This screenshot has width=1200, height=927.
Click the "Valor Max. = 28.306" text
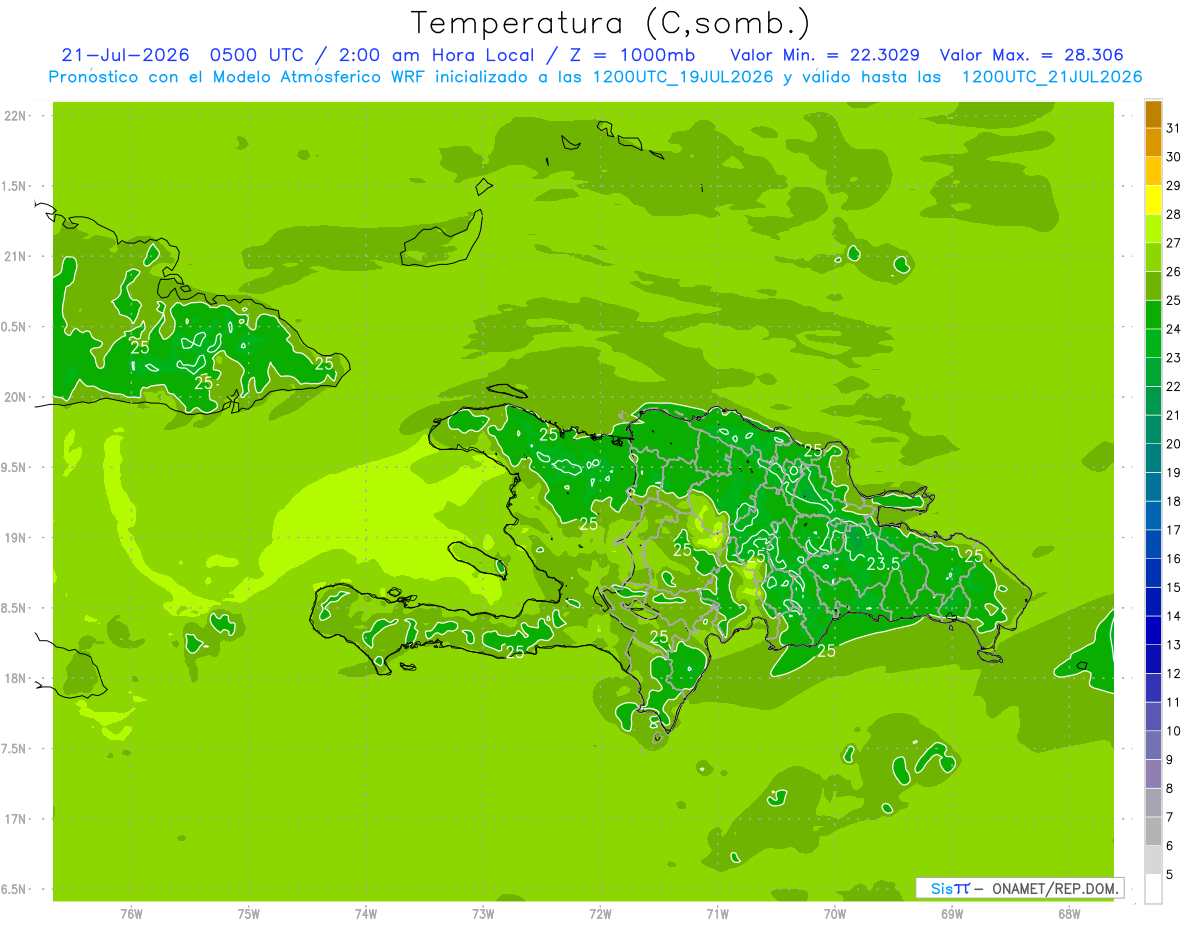tap(1030, 55)
